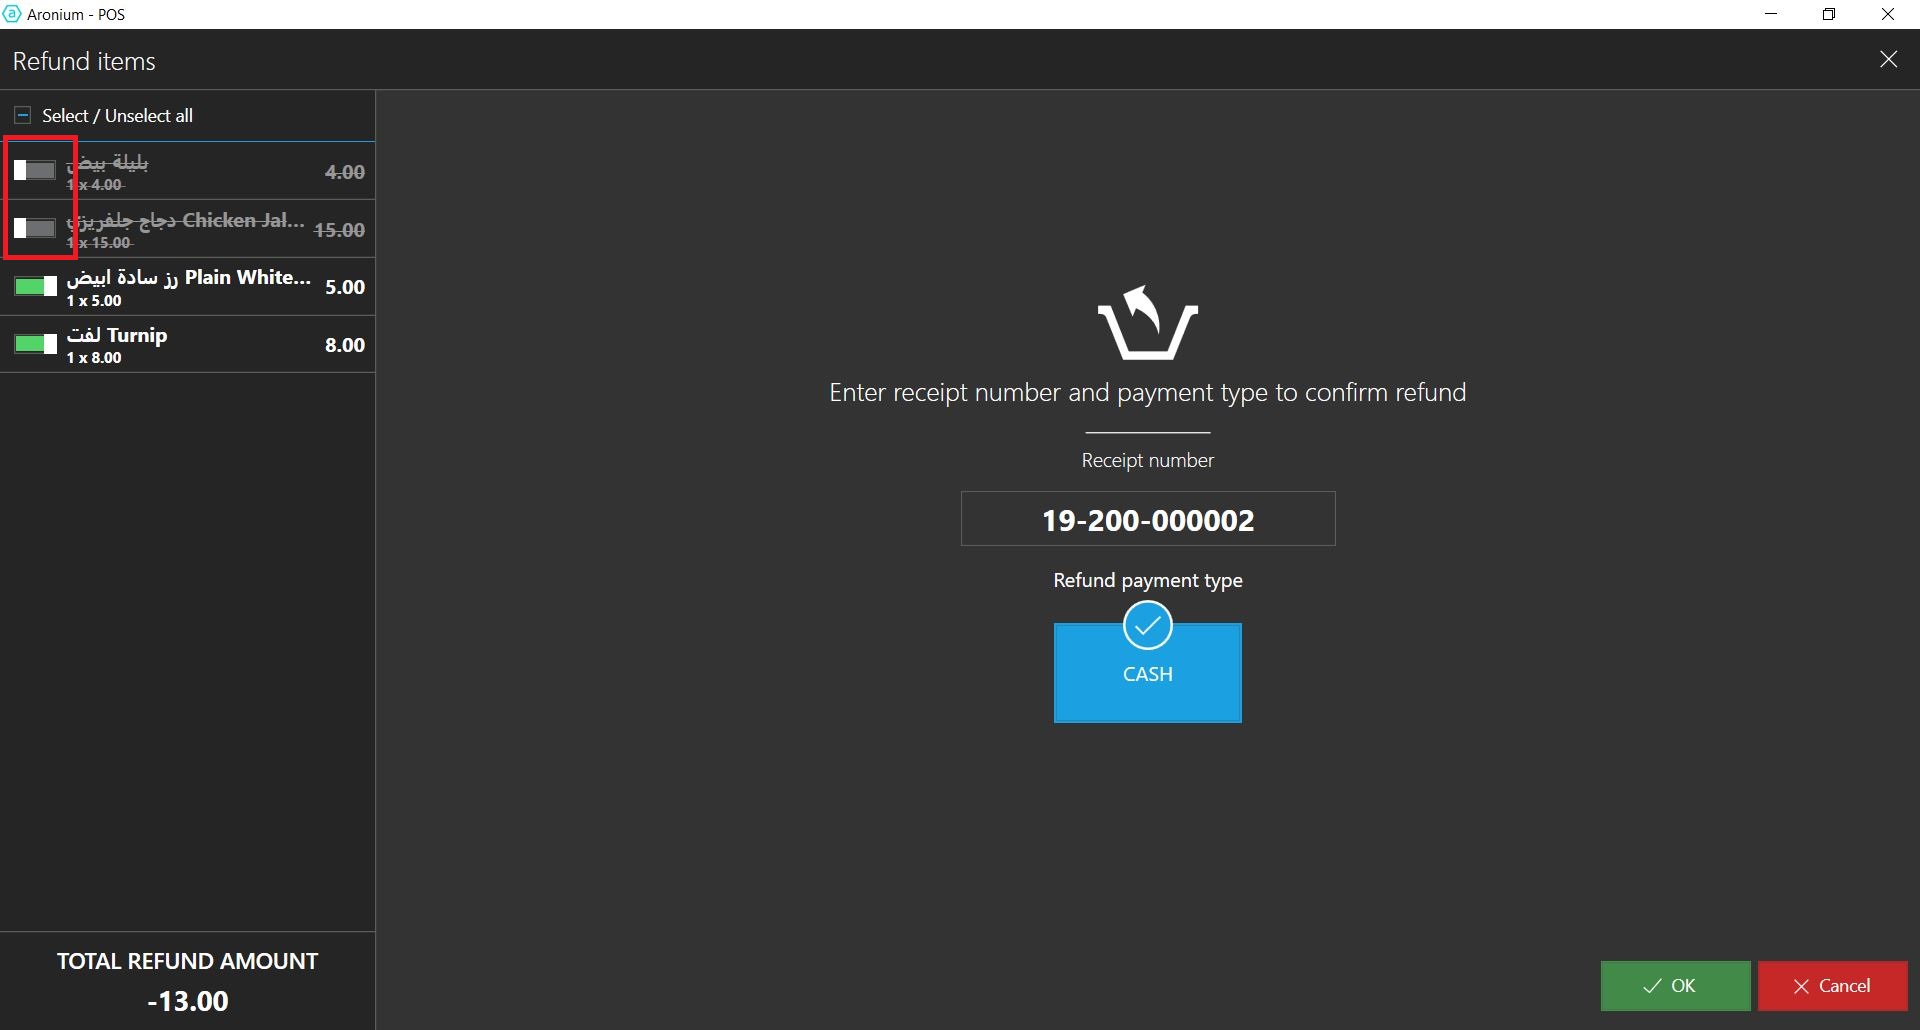Viewport: 1920px width, 1030px height.
Task: Click the Chicken Jalfrezi 15.00 price
Action: tap(339, 230)
